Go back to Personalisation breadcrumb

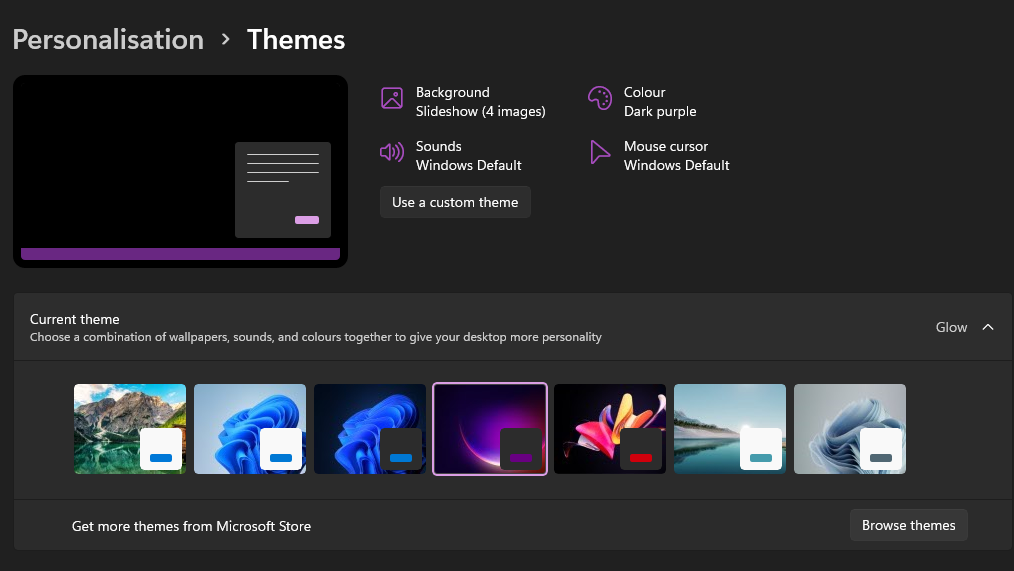[x=108, y=40]
